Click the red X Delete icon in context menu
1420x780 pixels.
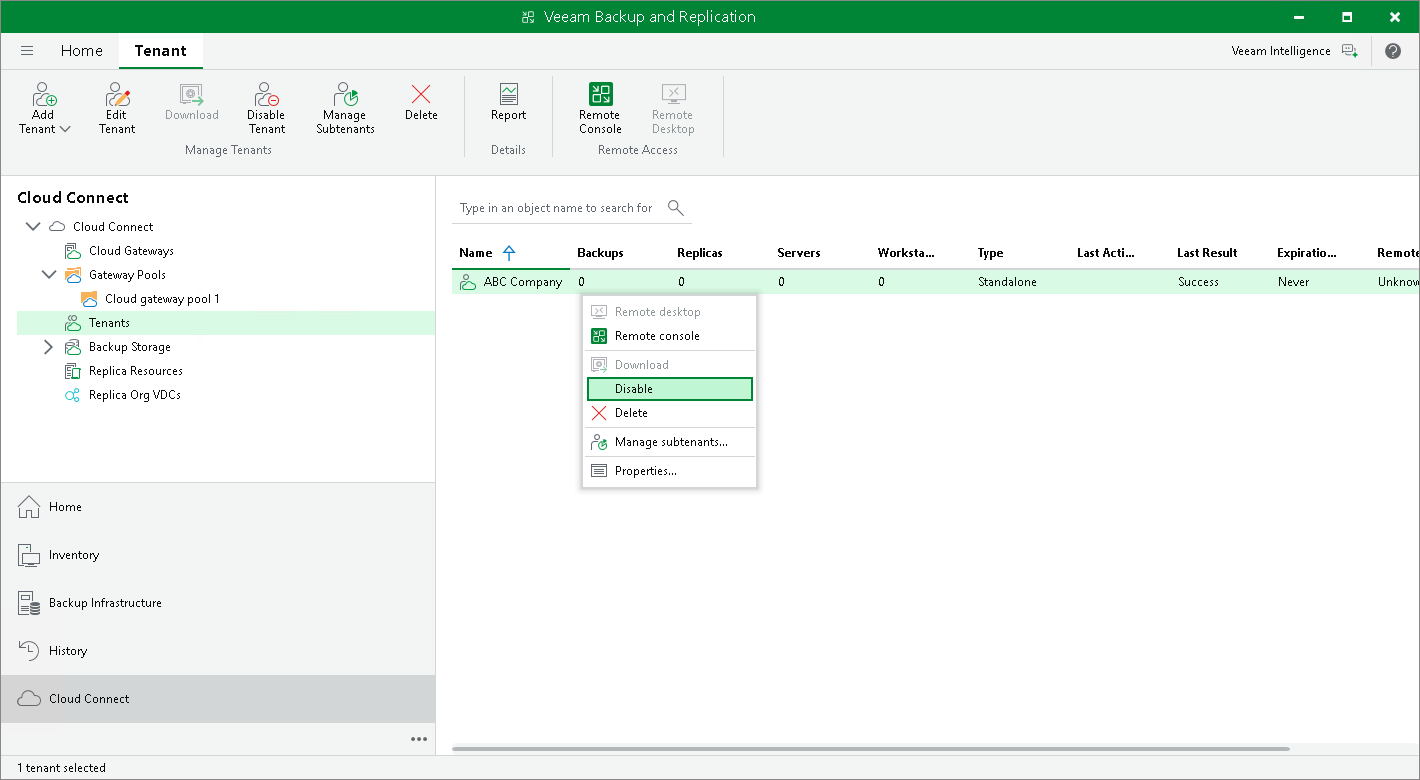pos(599,413)
